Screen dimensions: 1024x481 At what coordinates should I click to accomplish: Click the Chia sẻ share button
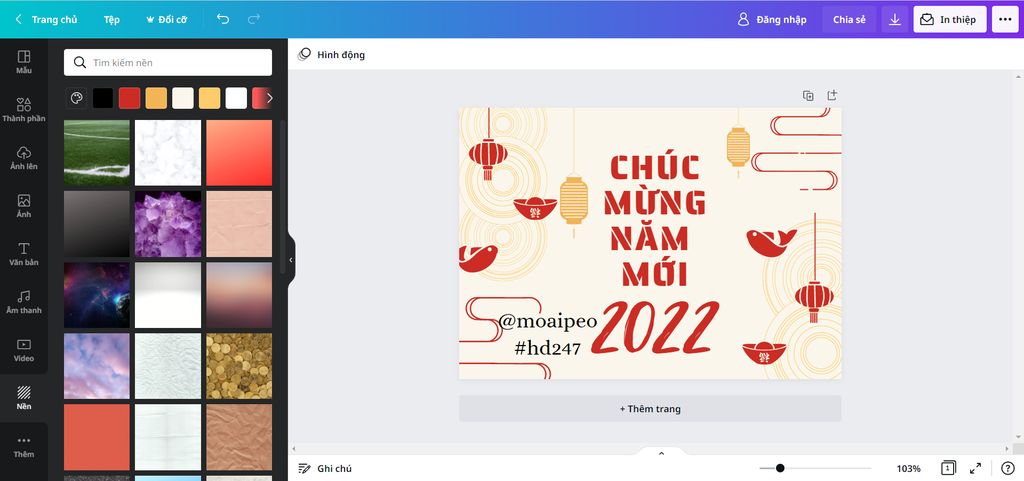click(849, 20)
